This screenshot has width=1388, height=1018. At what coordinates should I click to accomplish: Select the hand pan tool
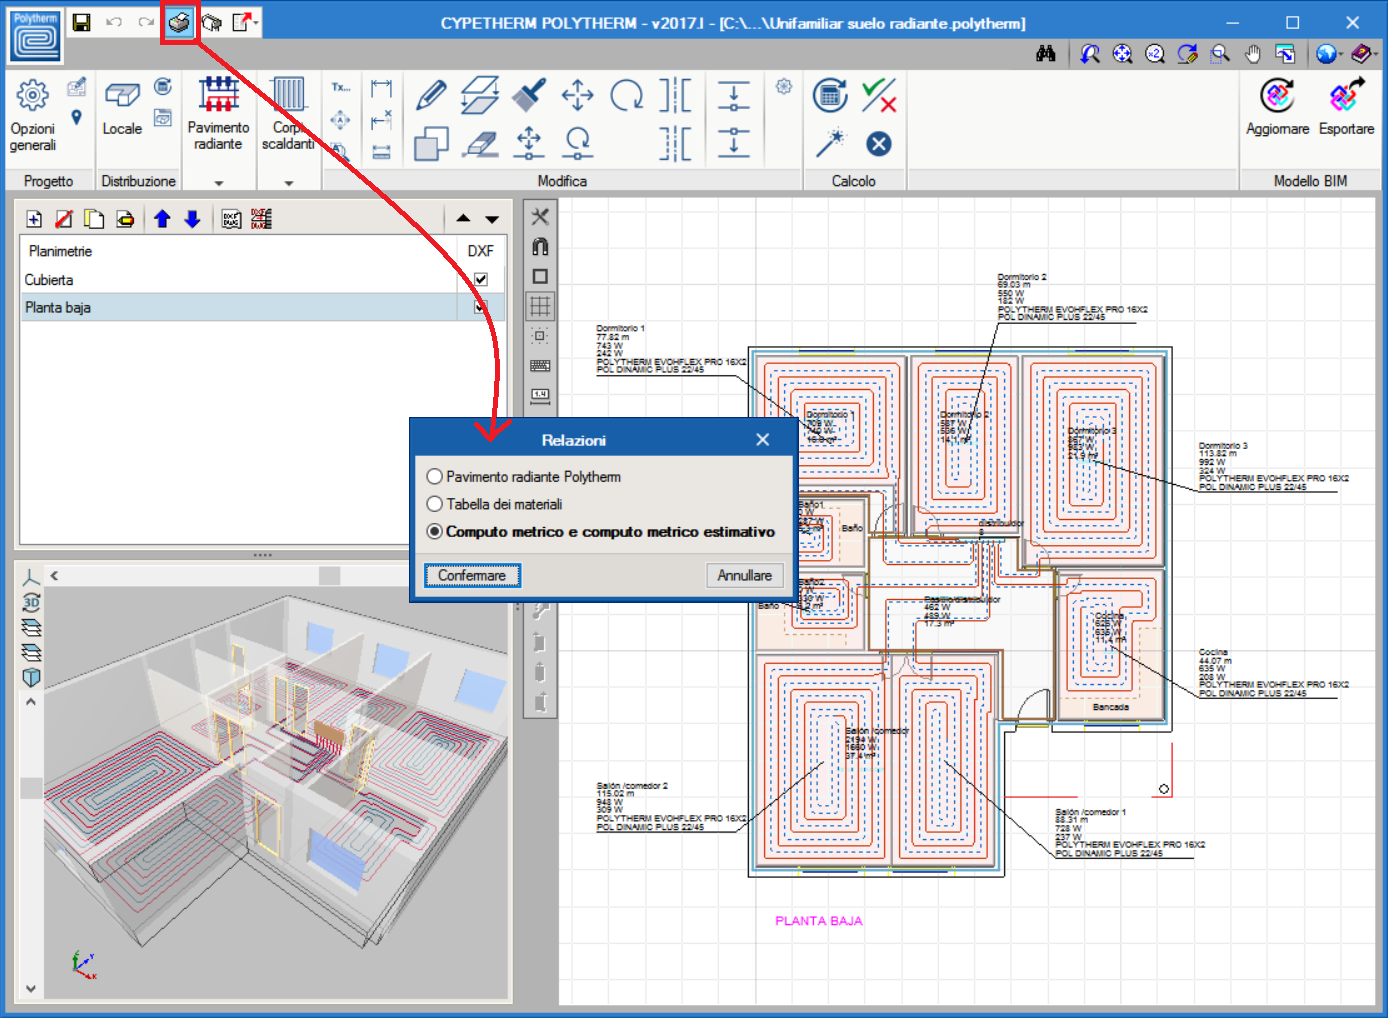(1252, 54)
